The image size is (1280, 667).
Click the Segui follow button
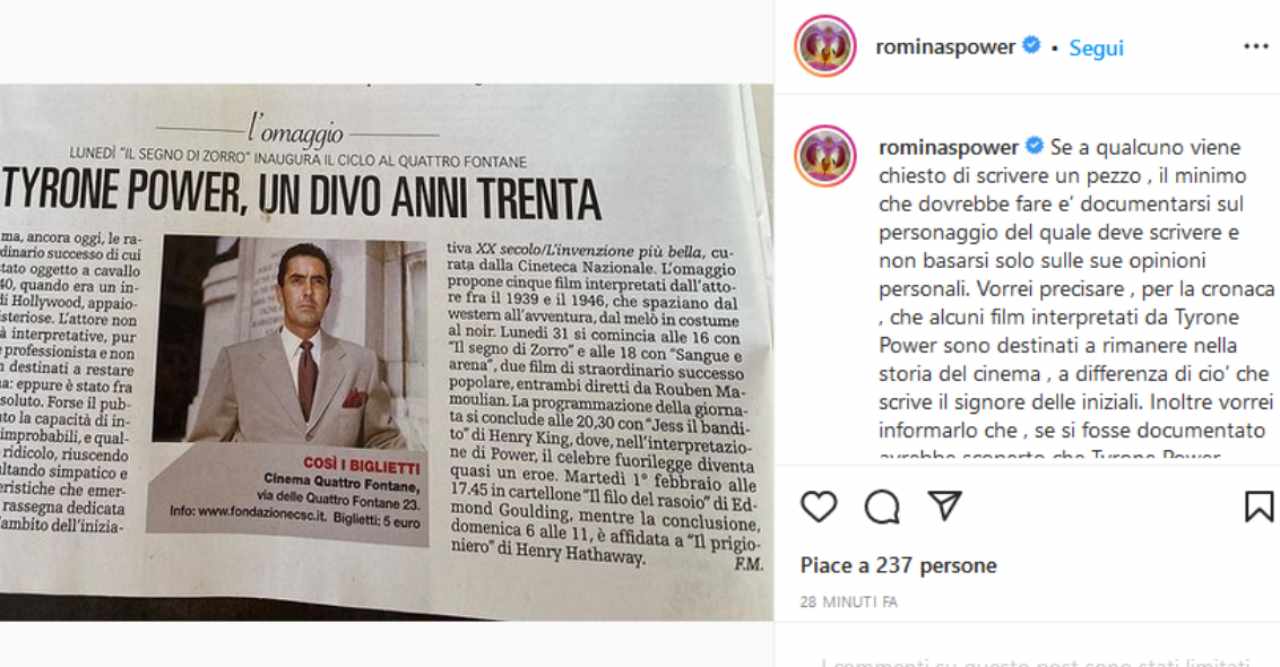(x=1096, y=48)
